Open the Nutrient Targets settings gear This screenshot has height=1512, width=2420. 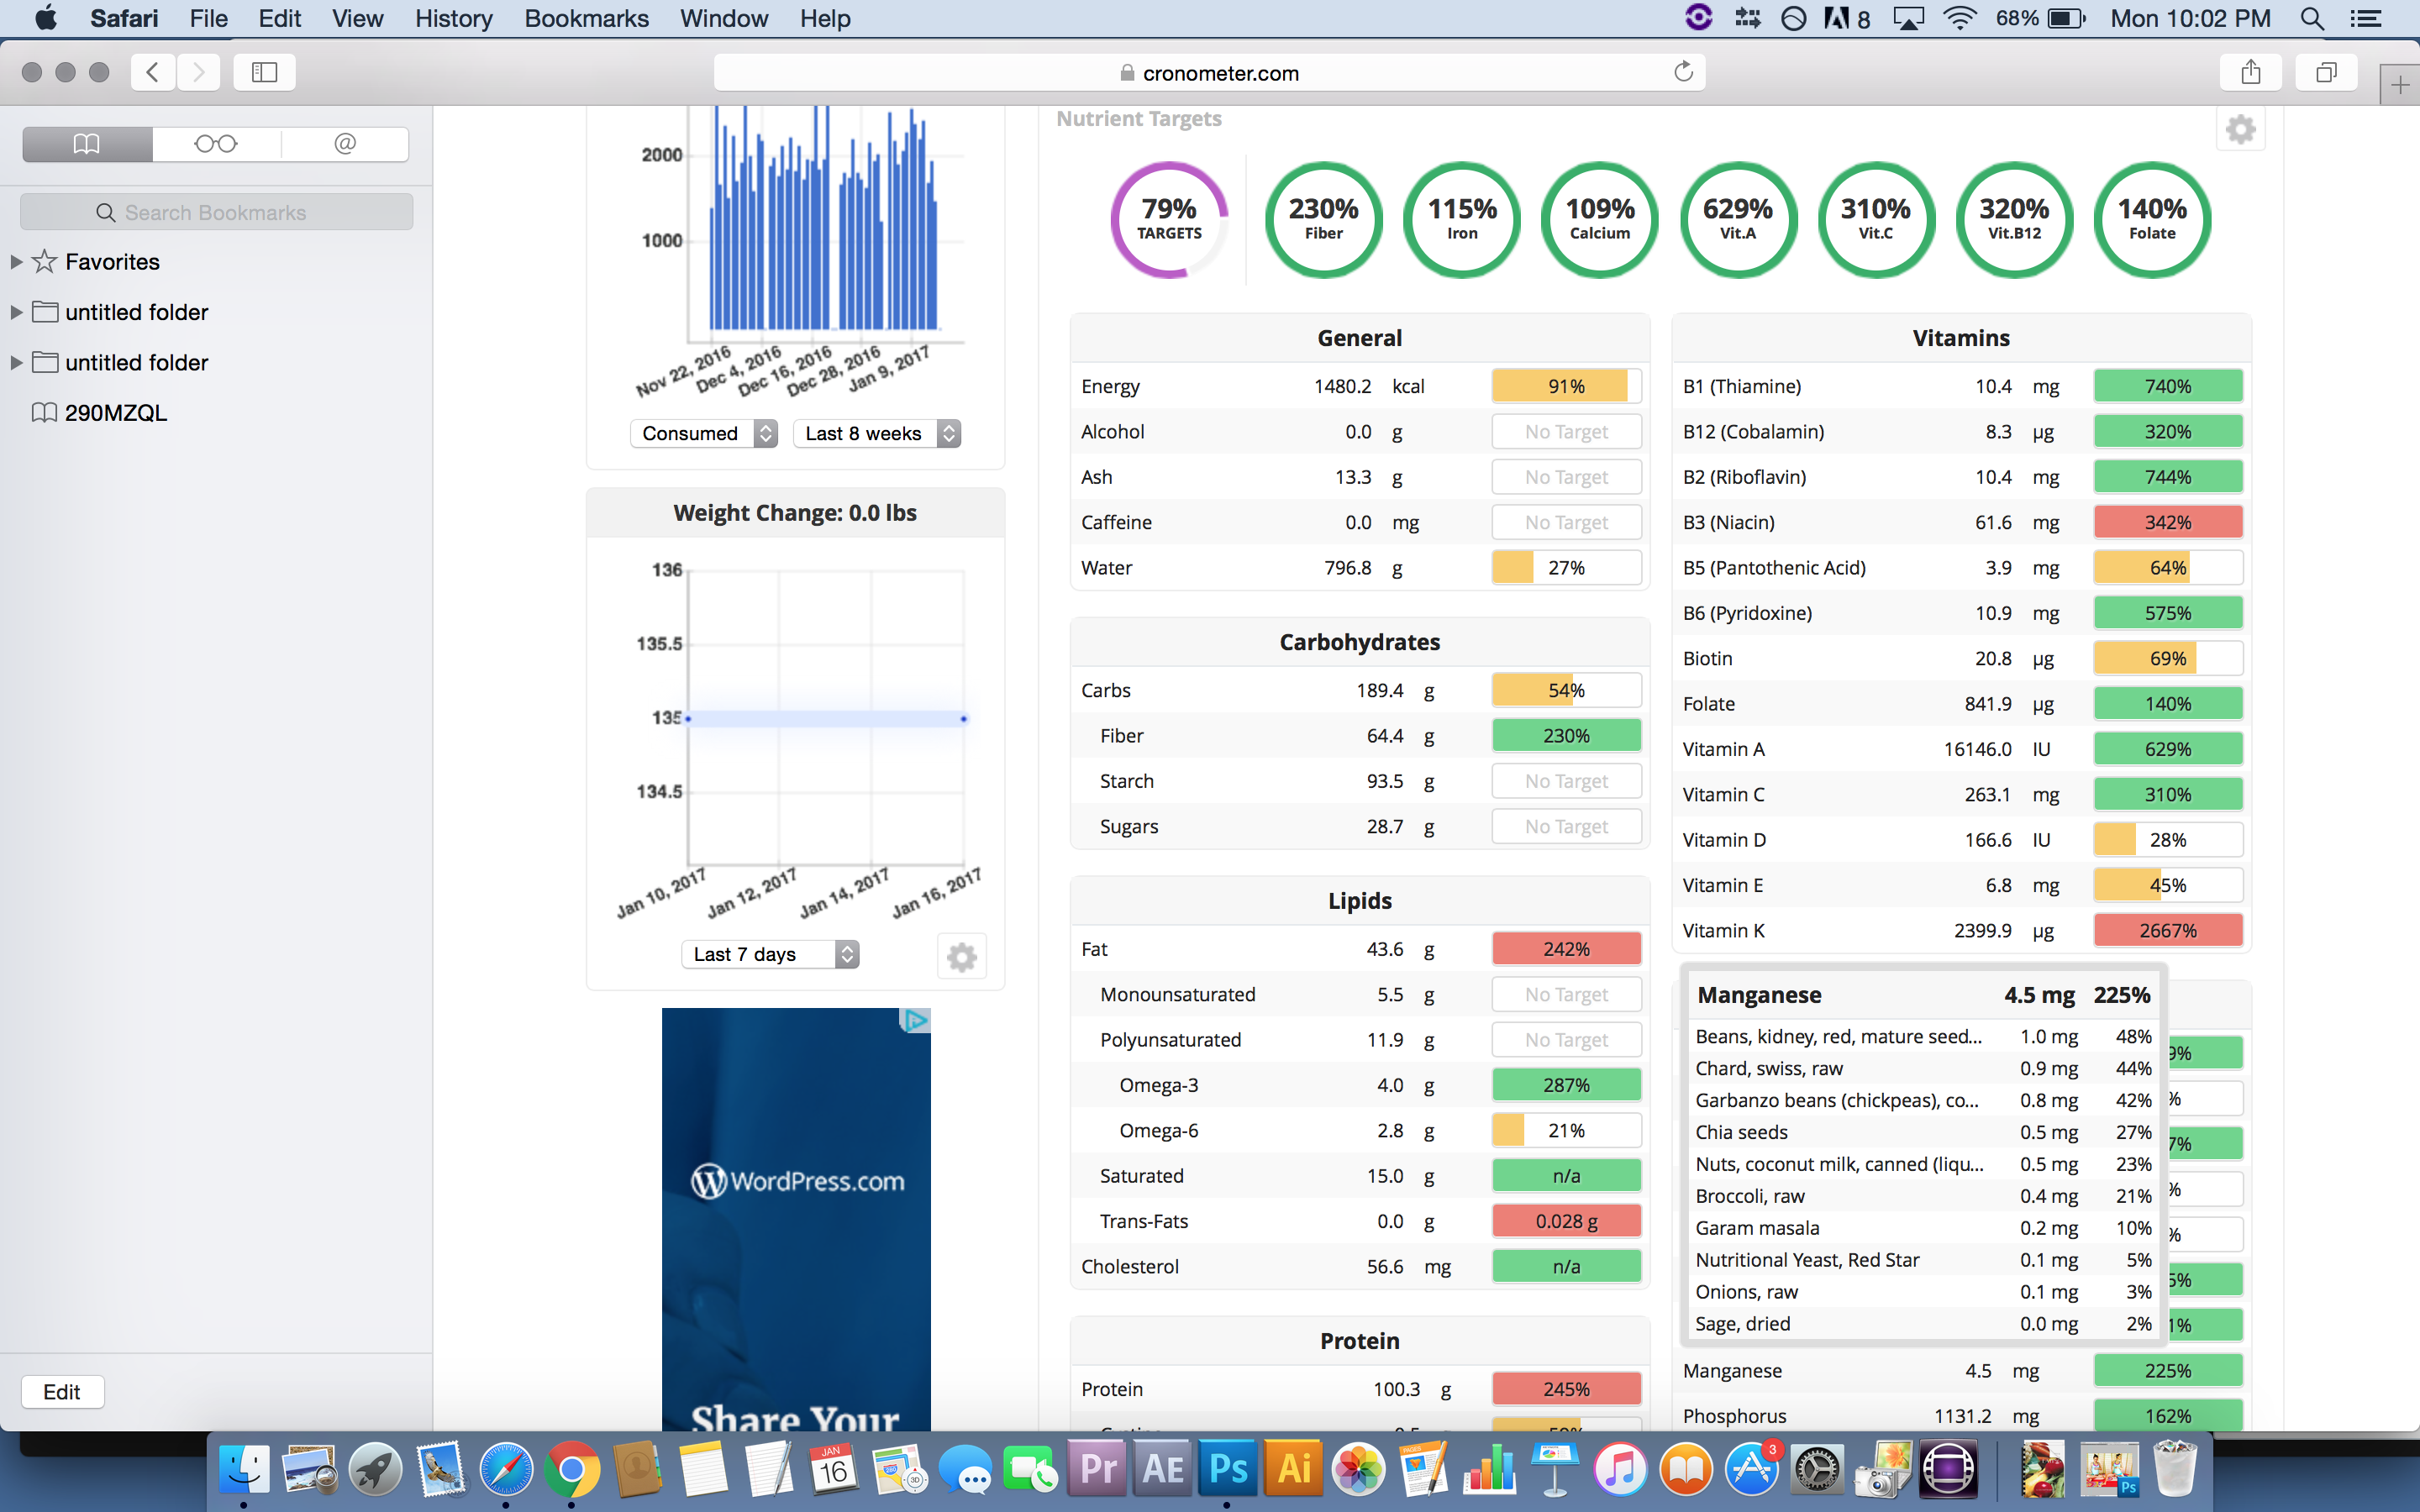point(2240,130)
